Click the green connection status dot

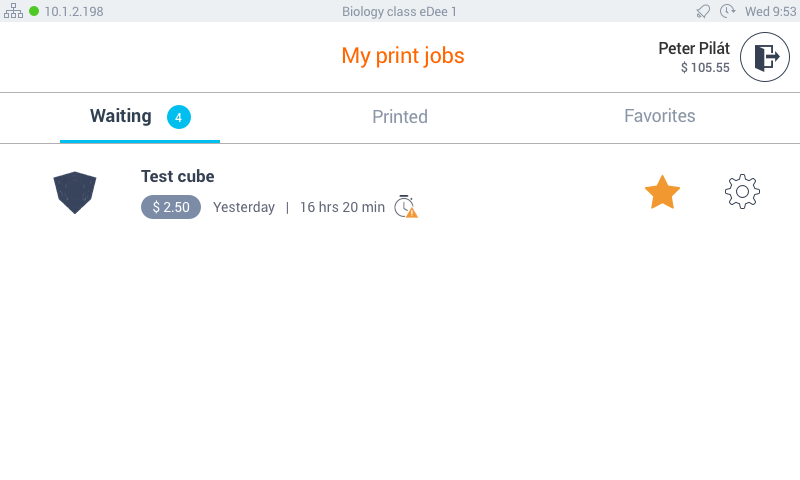[x=34, y=11]
